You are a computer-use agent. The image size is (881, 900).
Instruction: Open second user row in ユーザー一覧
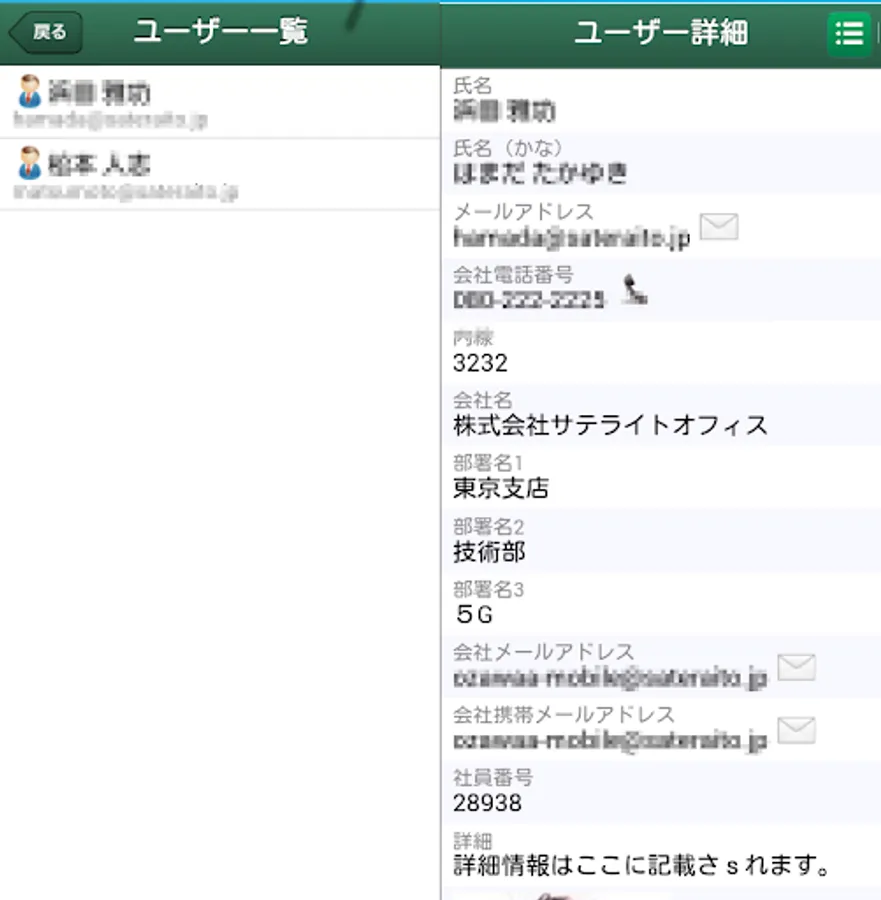(x=220, y=174)
